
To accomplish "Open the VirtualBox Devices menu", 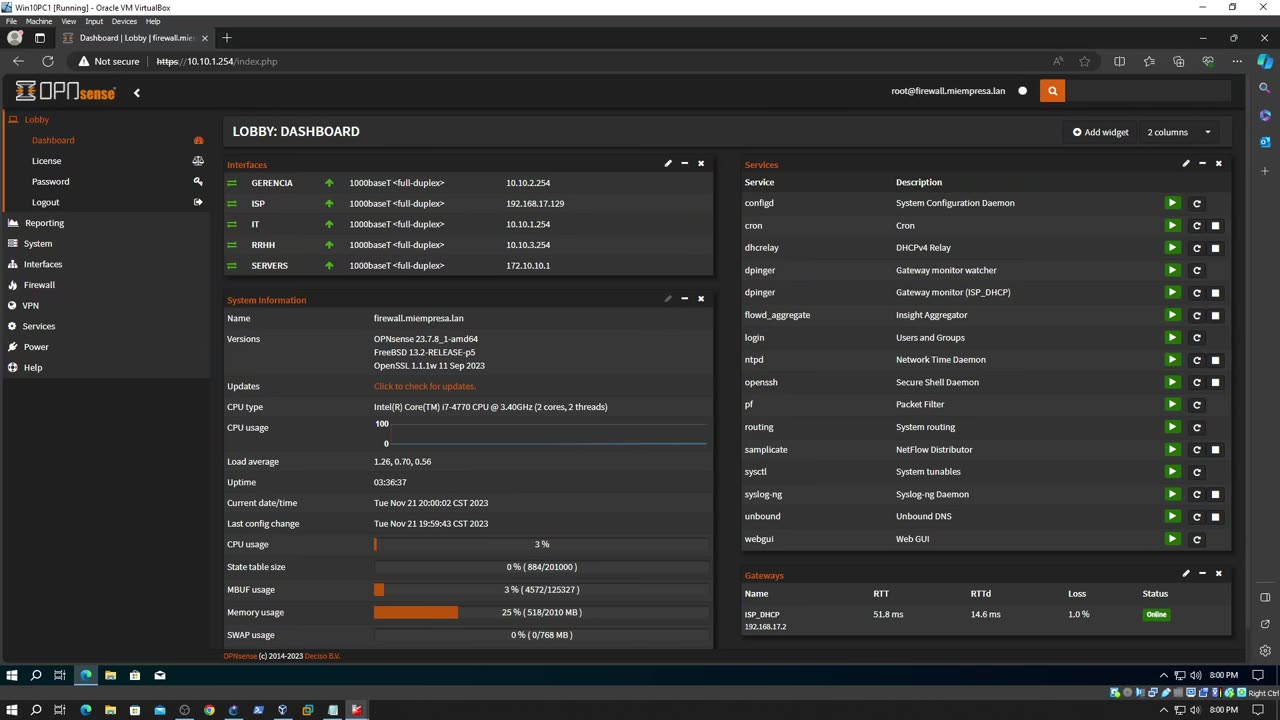I will [124, 21].
